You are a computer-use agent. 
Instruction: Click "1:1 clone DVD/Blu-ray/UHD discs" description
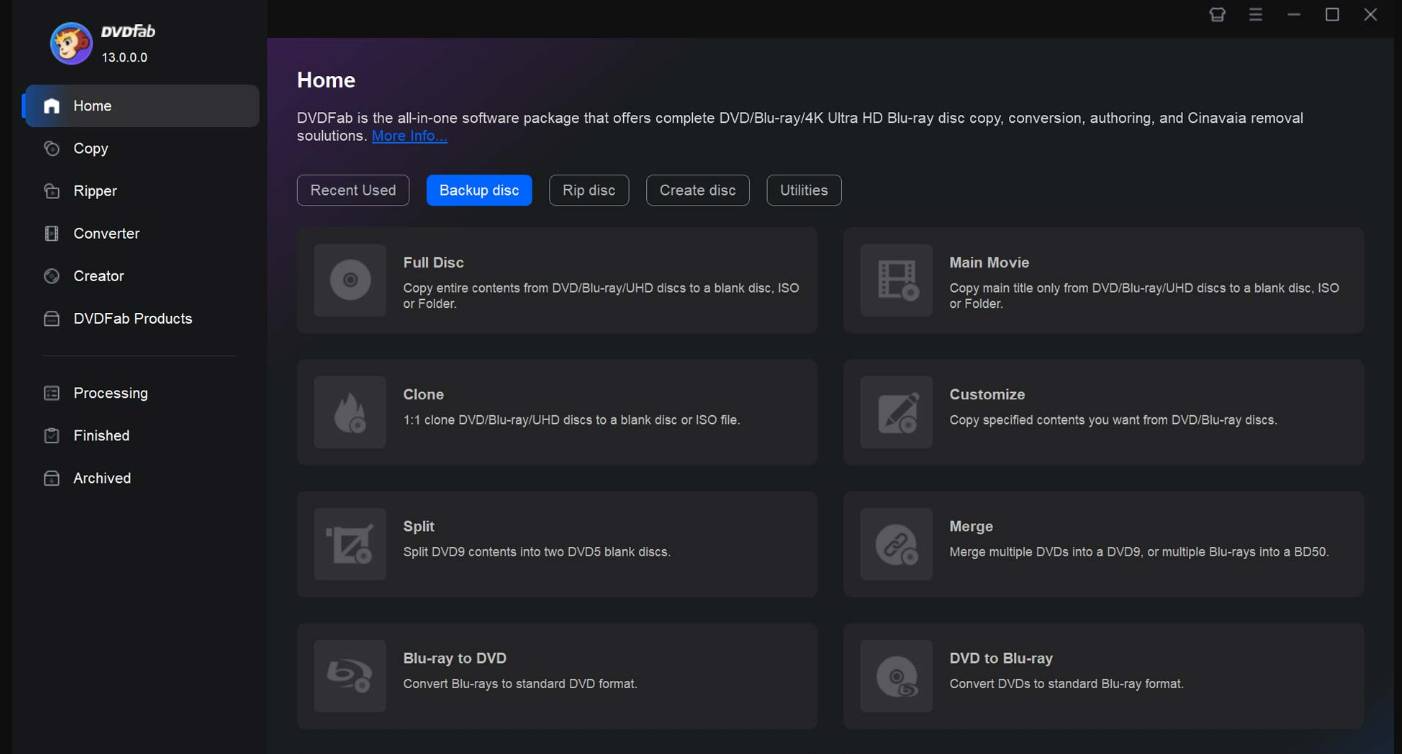571,420
